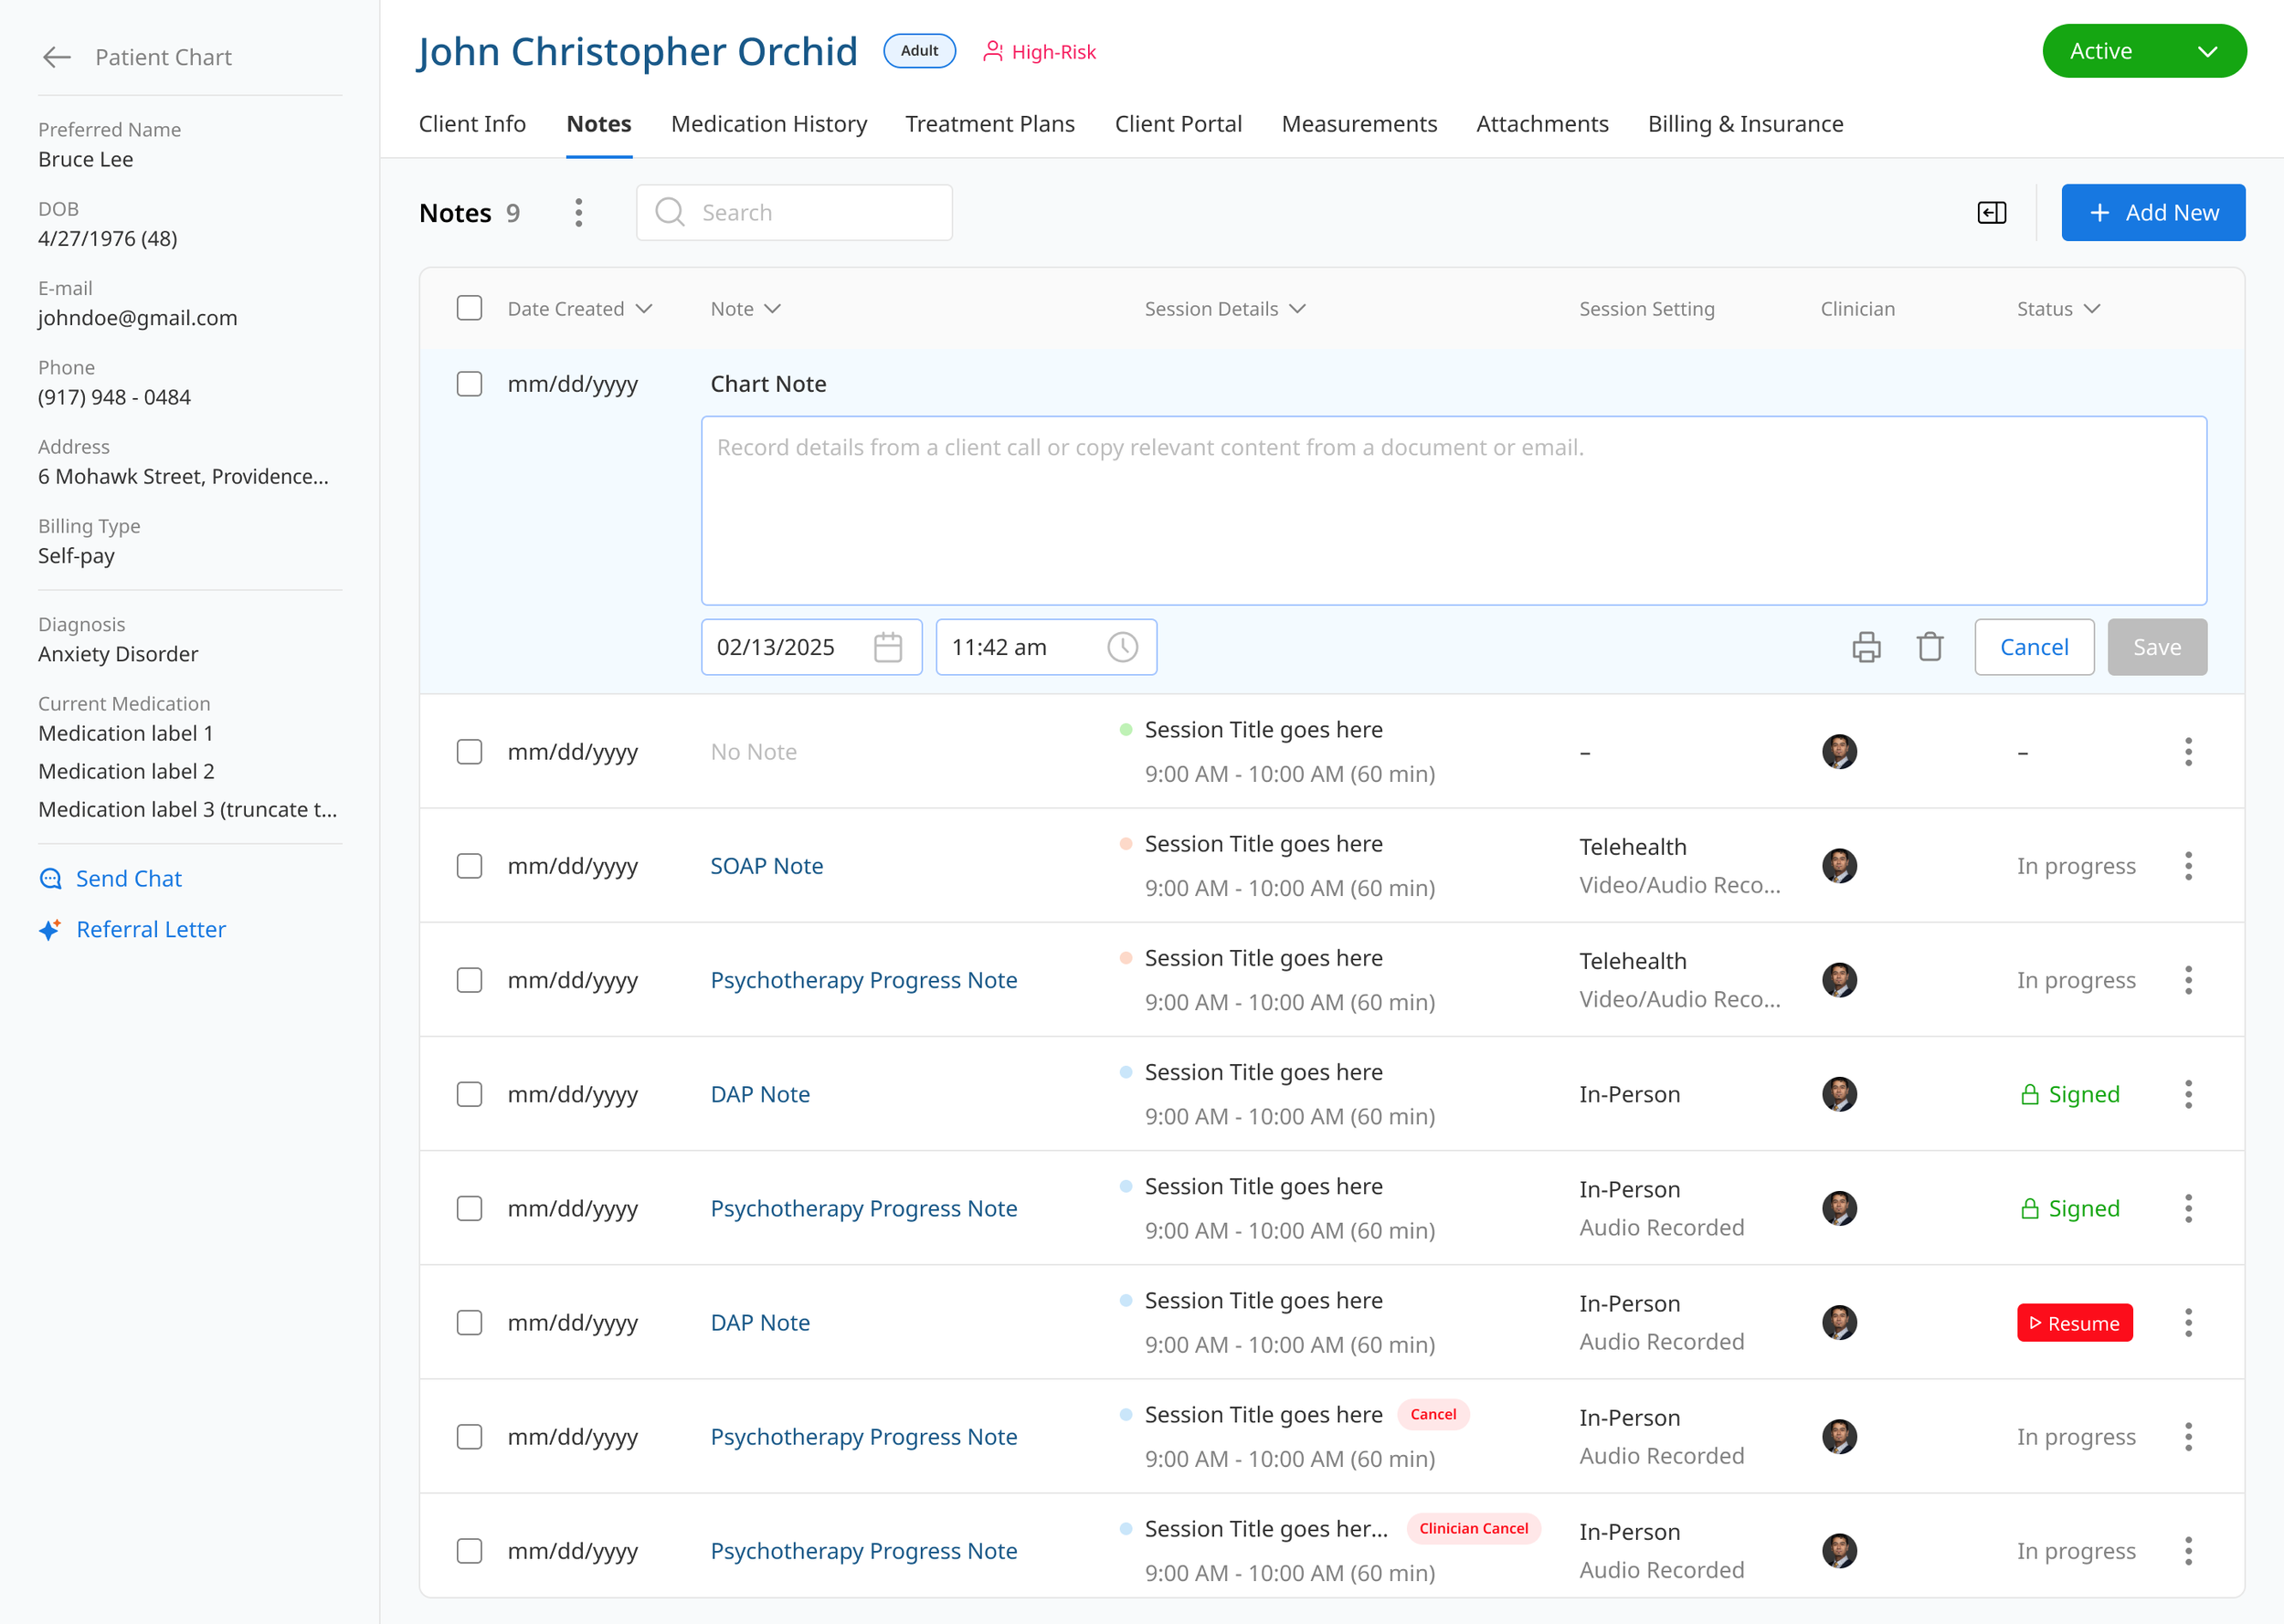Viewport: 2284px width, 1624px height.
Task: Open the Notes three-dot options menu
Action: (x=578, y=212)
